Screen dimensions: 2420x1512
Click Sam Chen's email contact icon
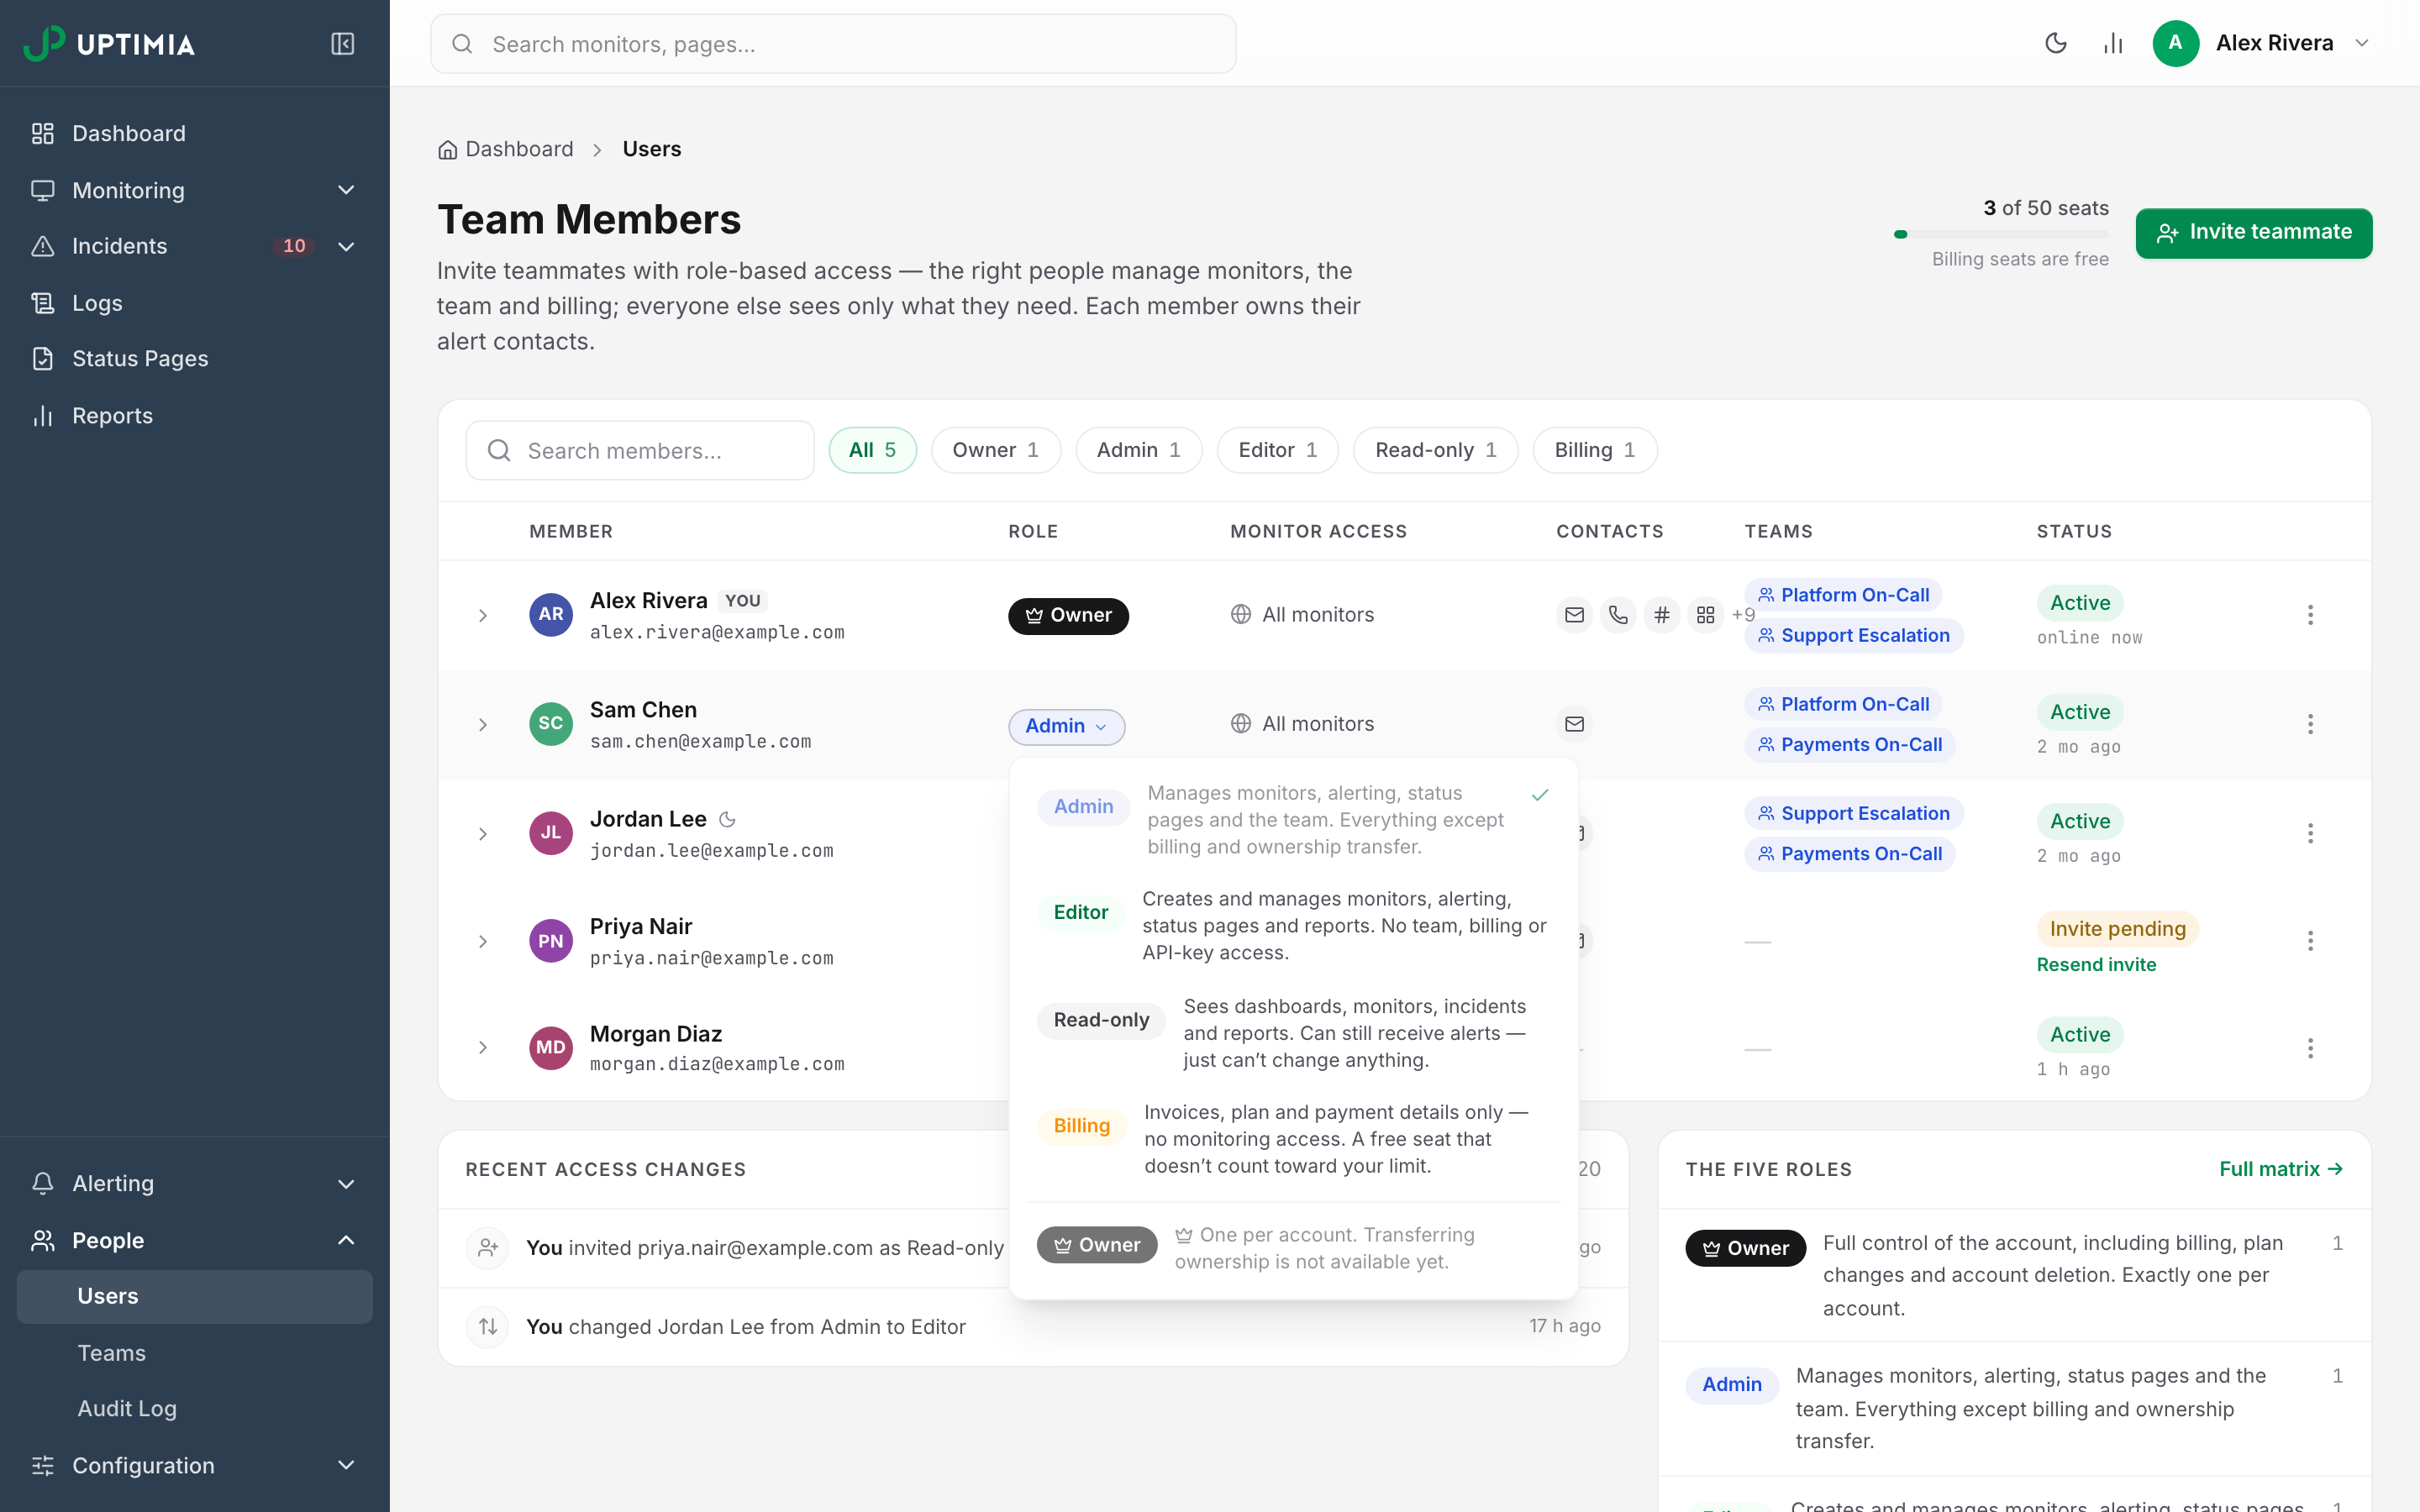click(x=1574, y=724)
